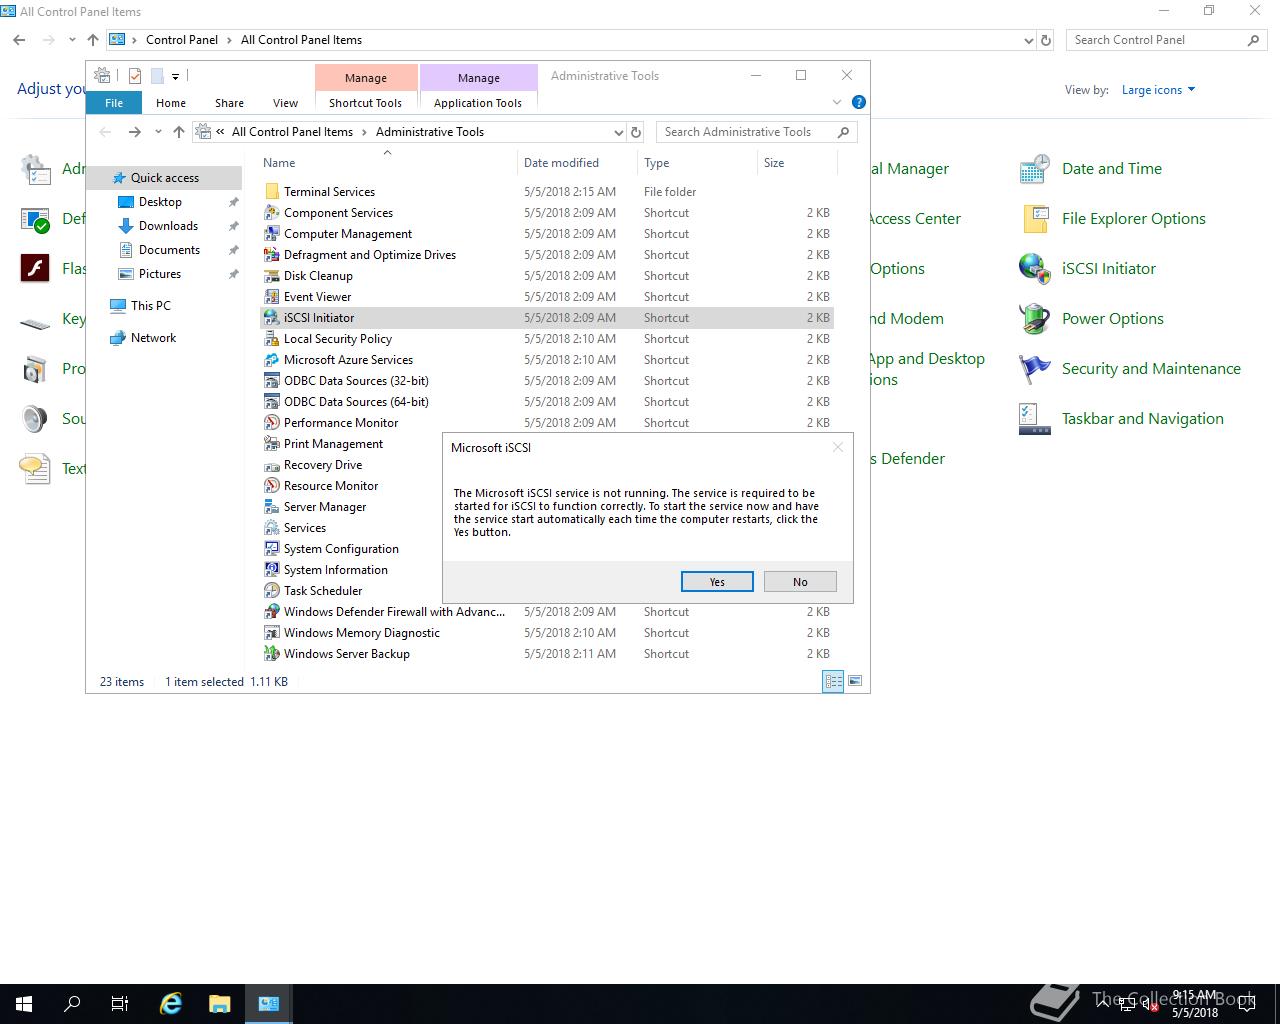
Task: Select Downloads in the navigation pane
Action: tap(168, 226)
